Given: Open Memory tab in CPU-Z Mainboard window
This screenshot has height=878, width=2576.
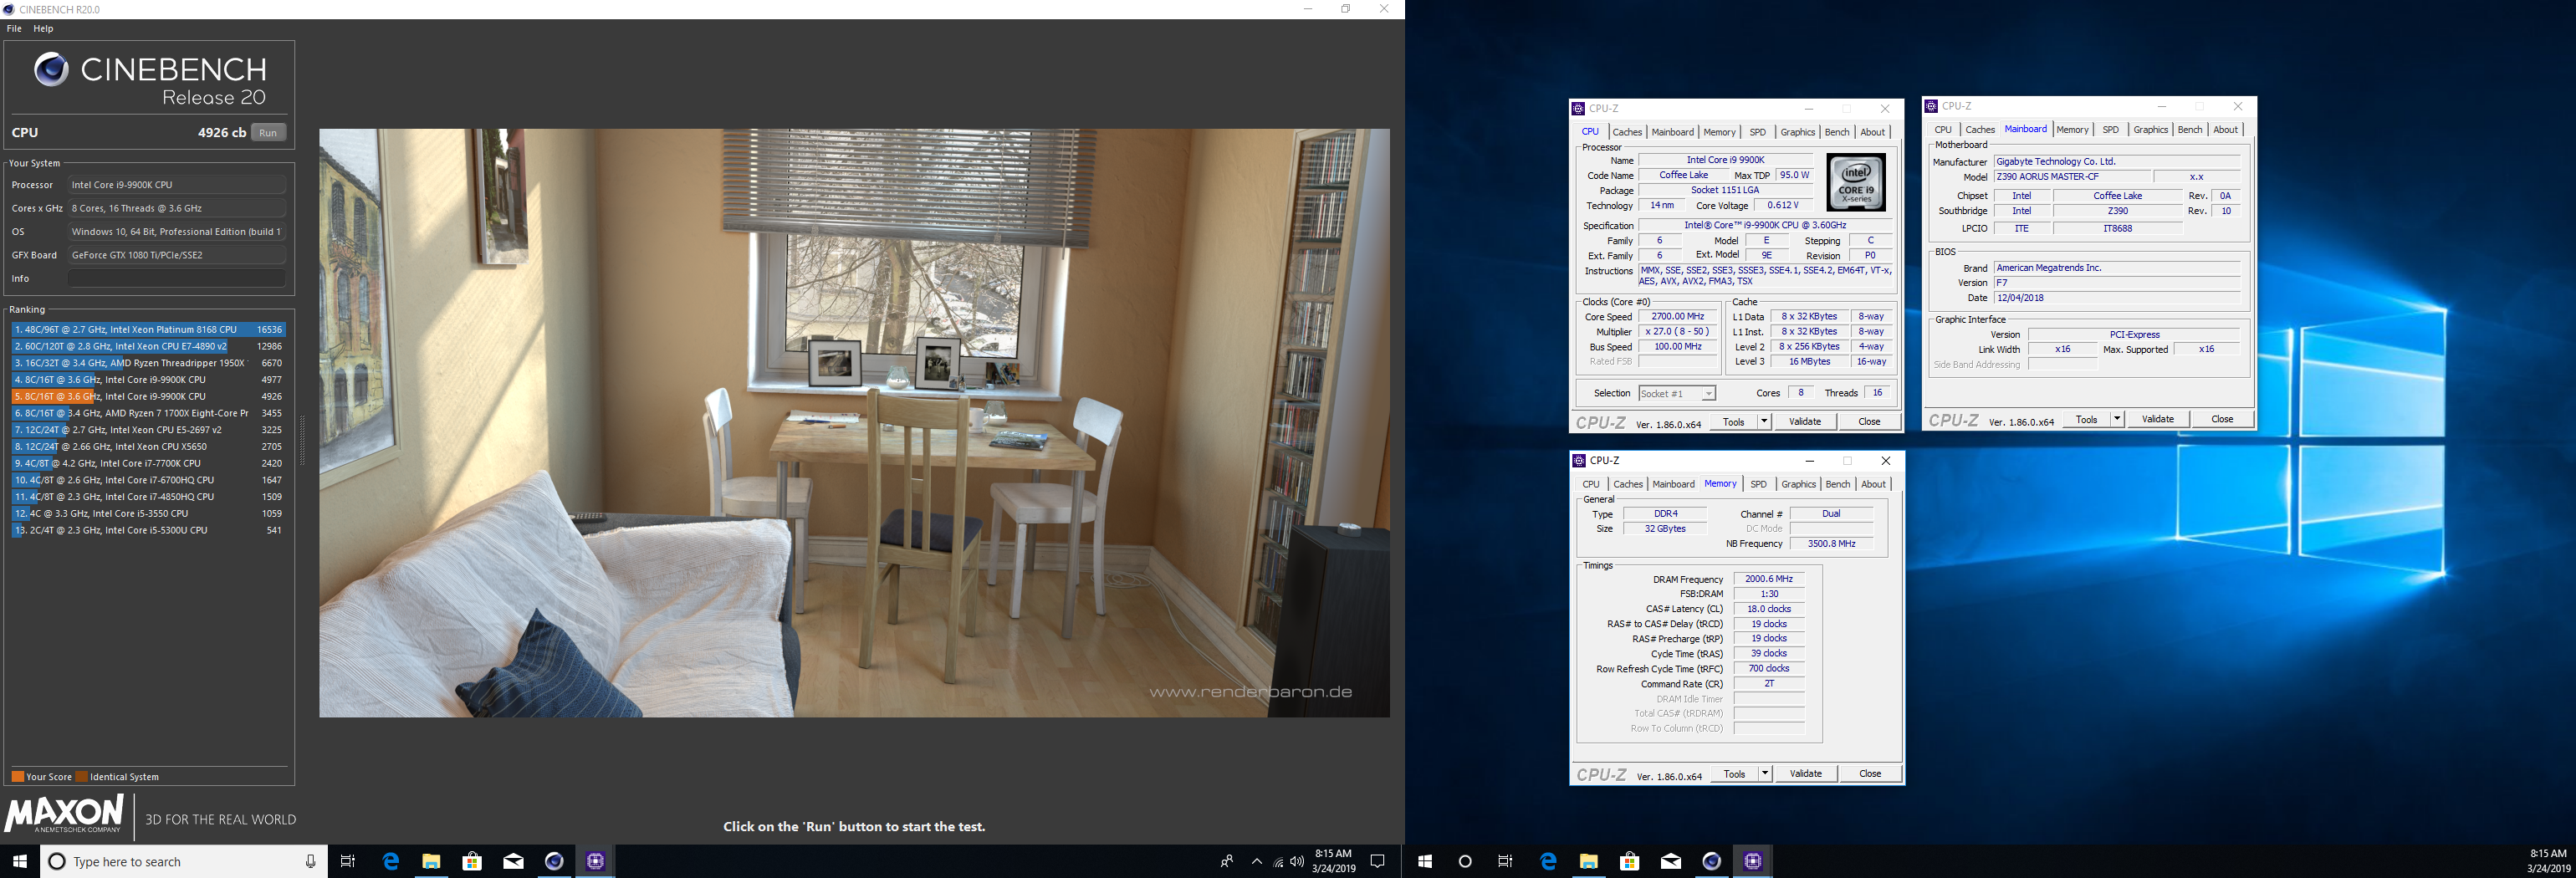Looking at the screenshot, I should click(x=2072, y=130).
